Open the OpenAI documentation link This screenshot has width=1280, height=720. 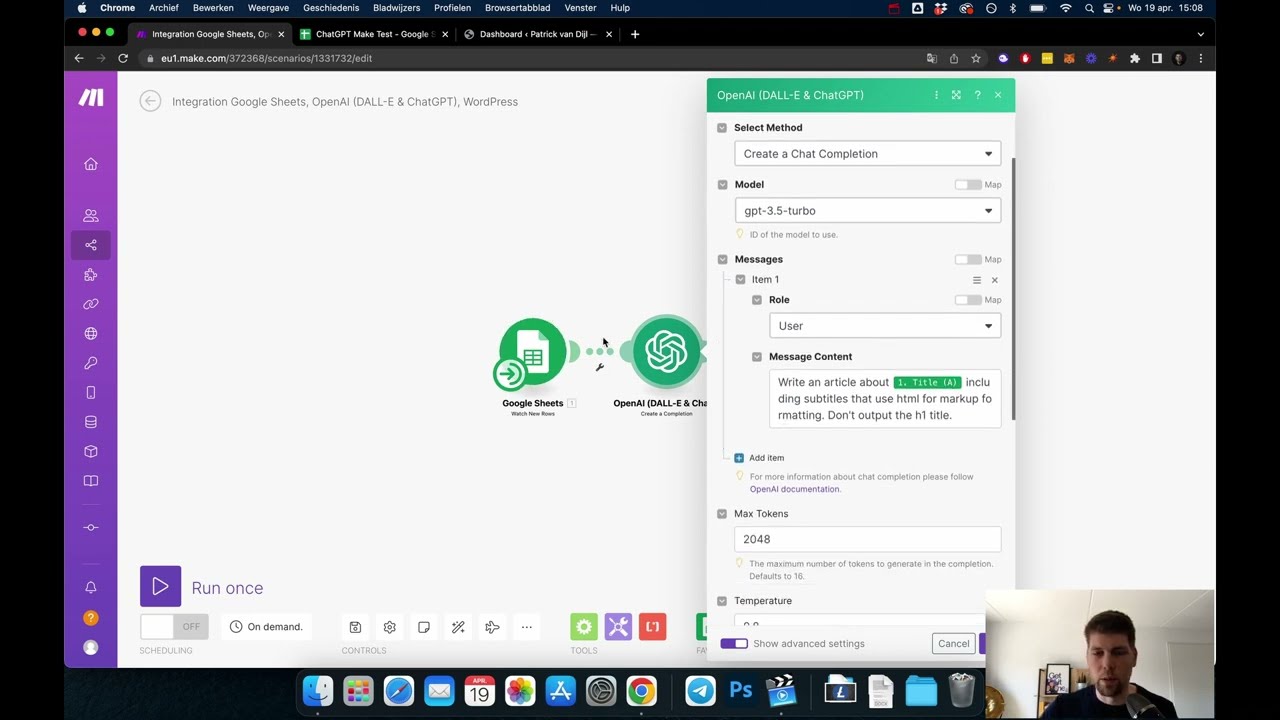pos(795,489)
